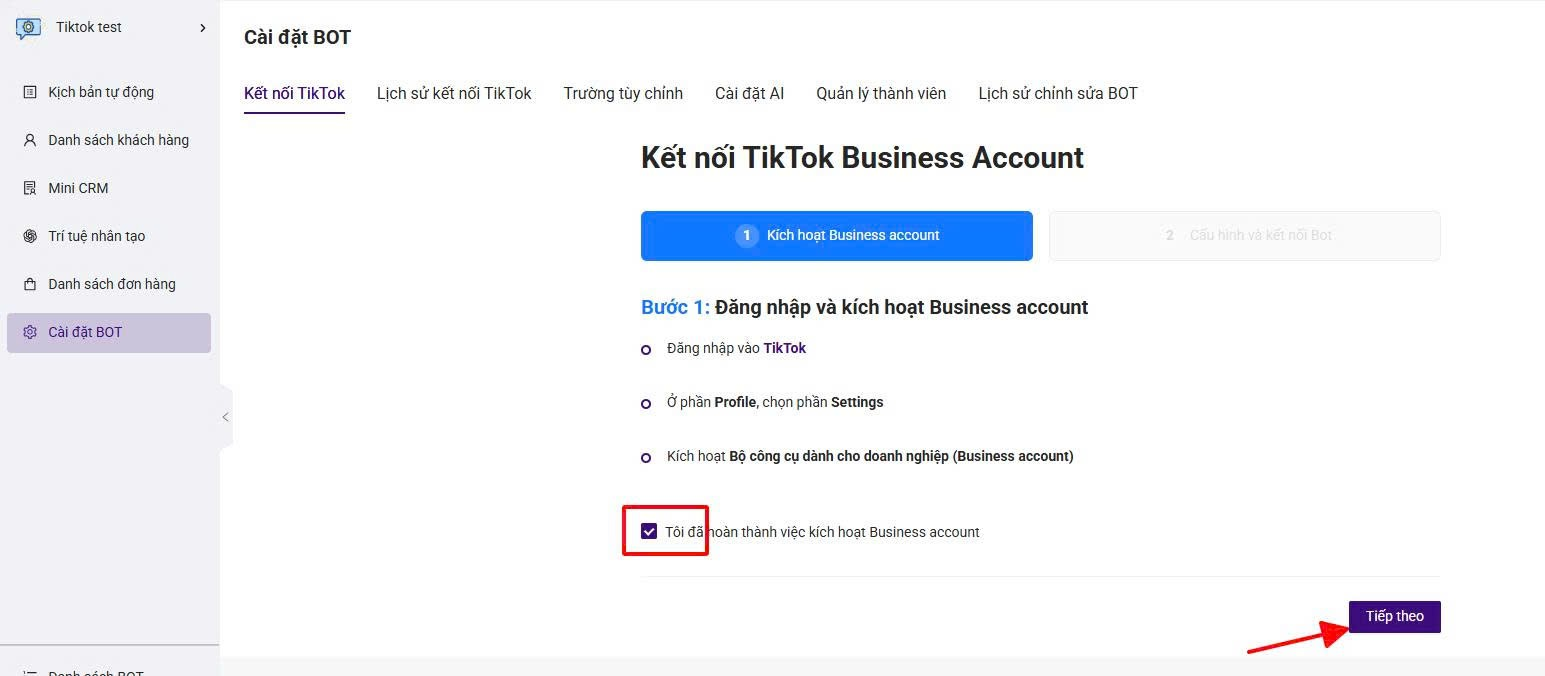Select the Kết nối TikTok tab
This screenshot has height=676, width=1545.
pos(294,93)
